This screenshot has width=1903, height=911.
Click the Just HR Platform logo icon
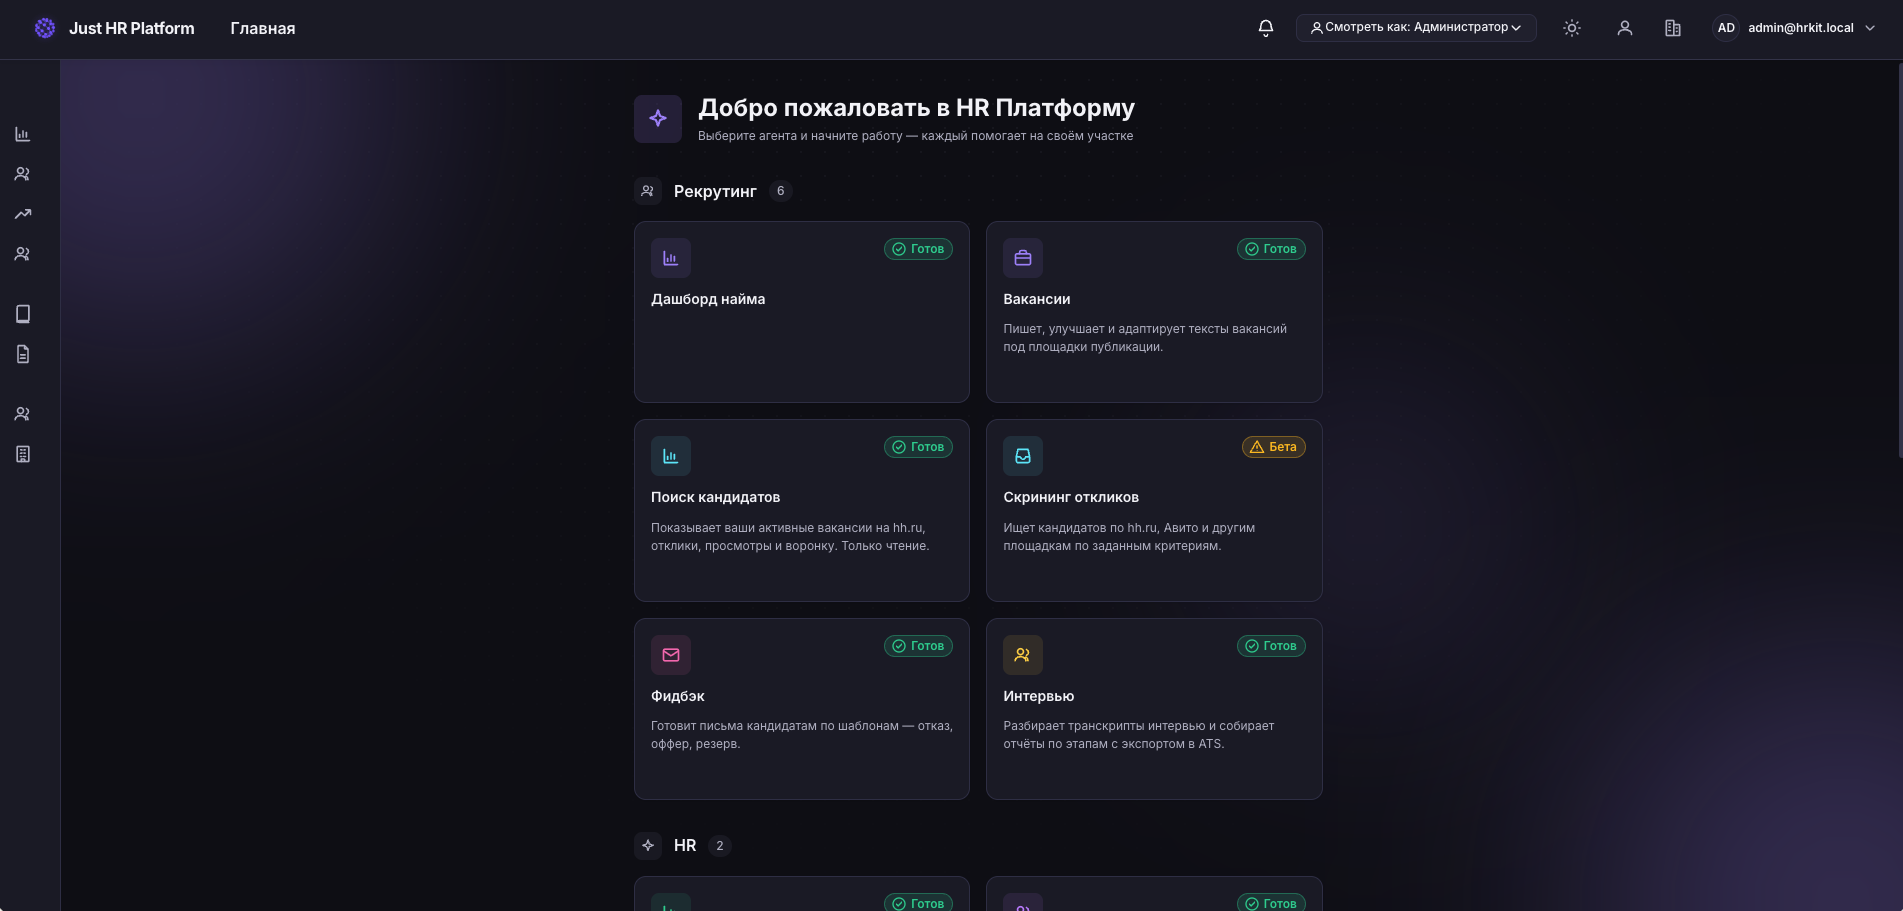45,28
